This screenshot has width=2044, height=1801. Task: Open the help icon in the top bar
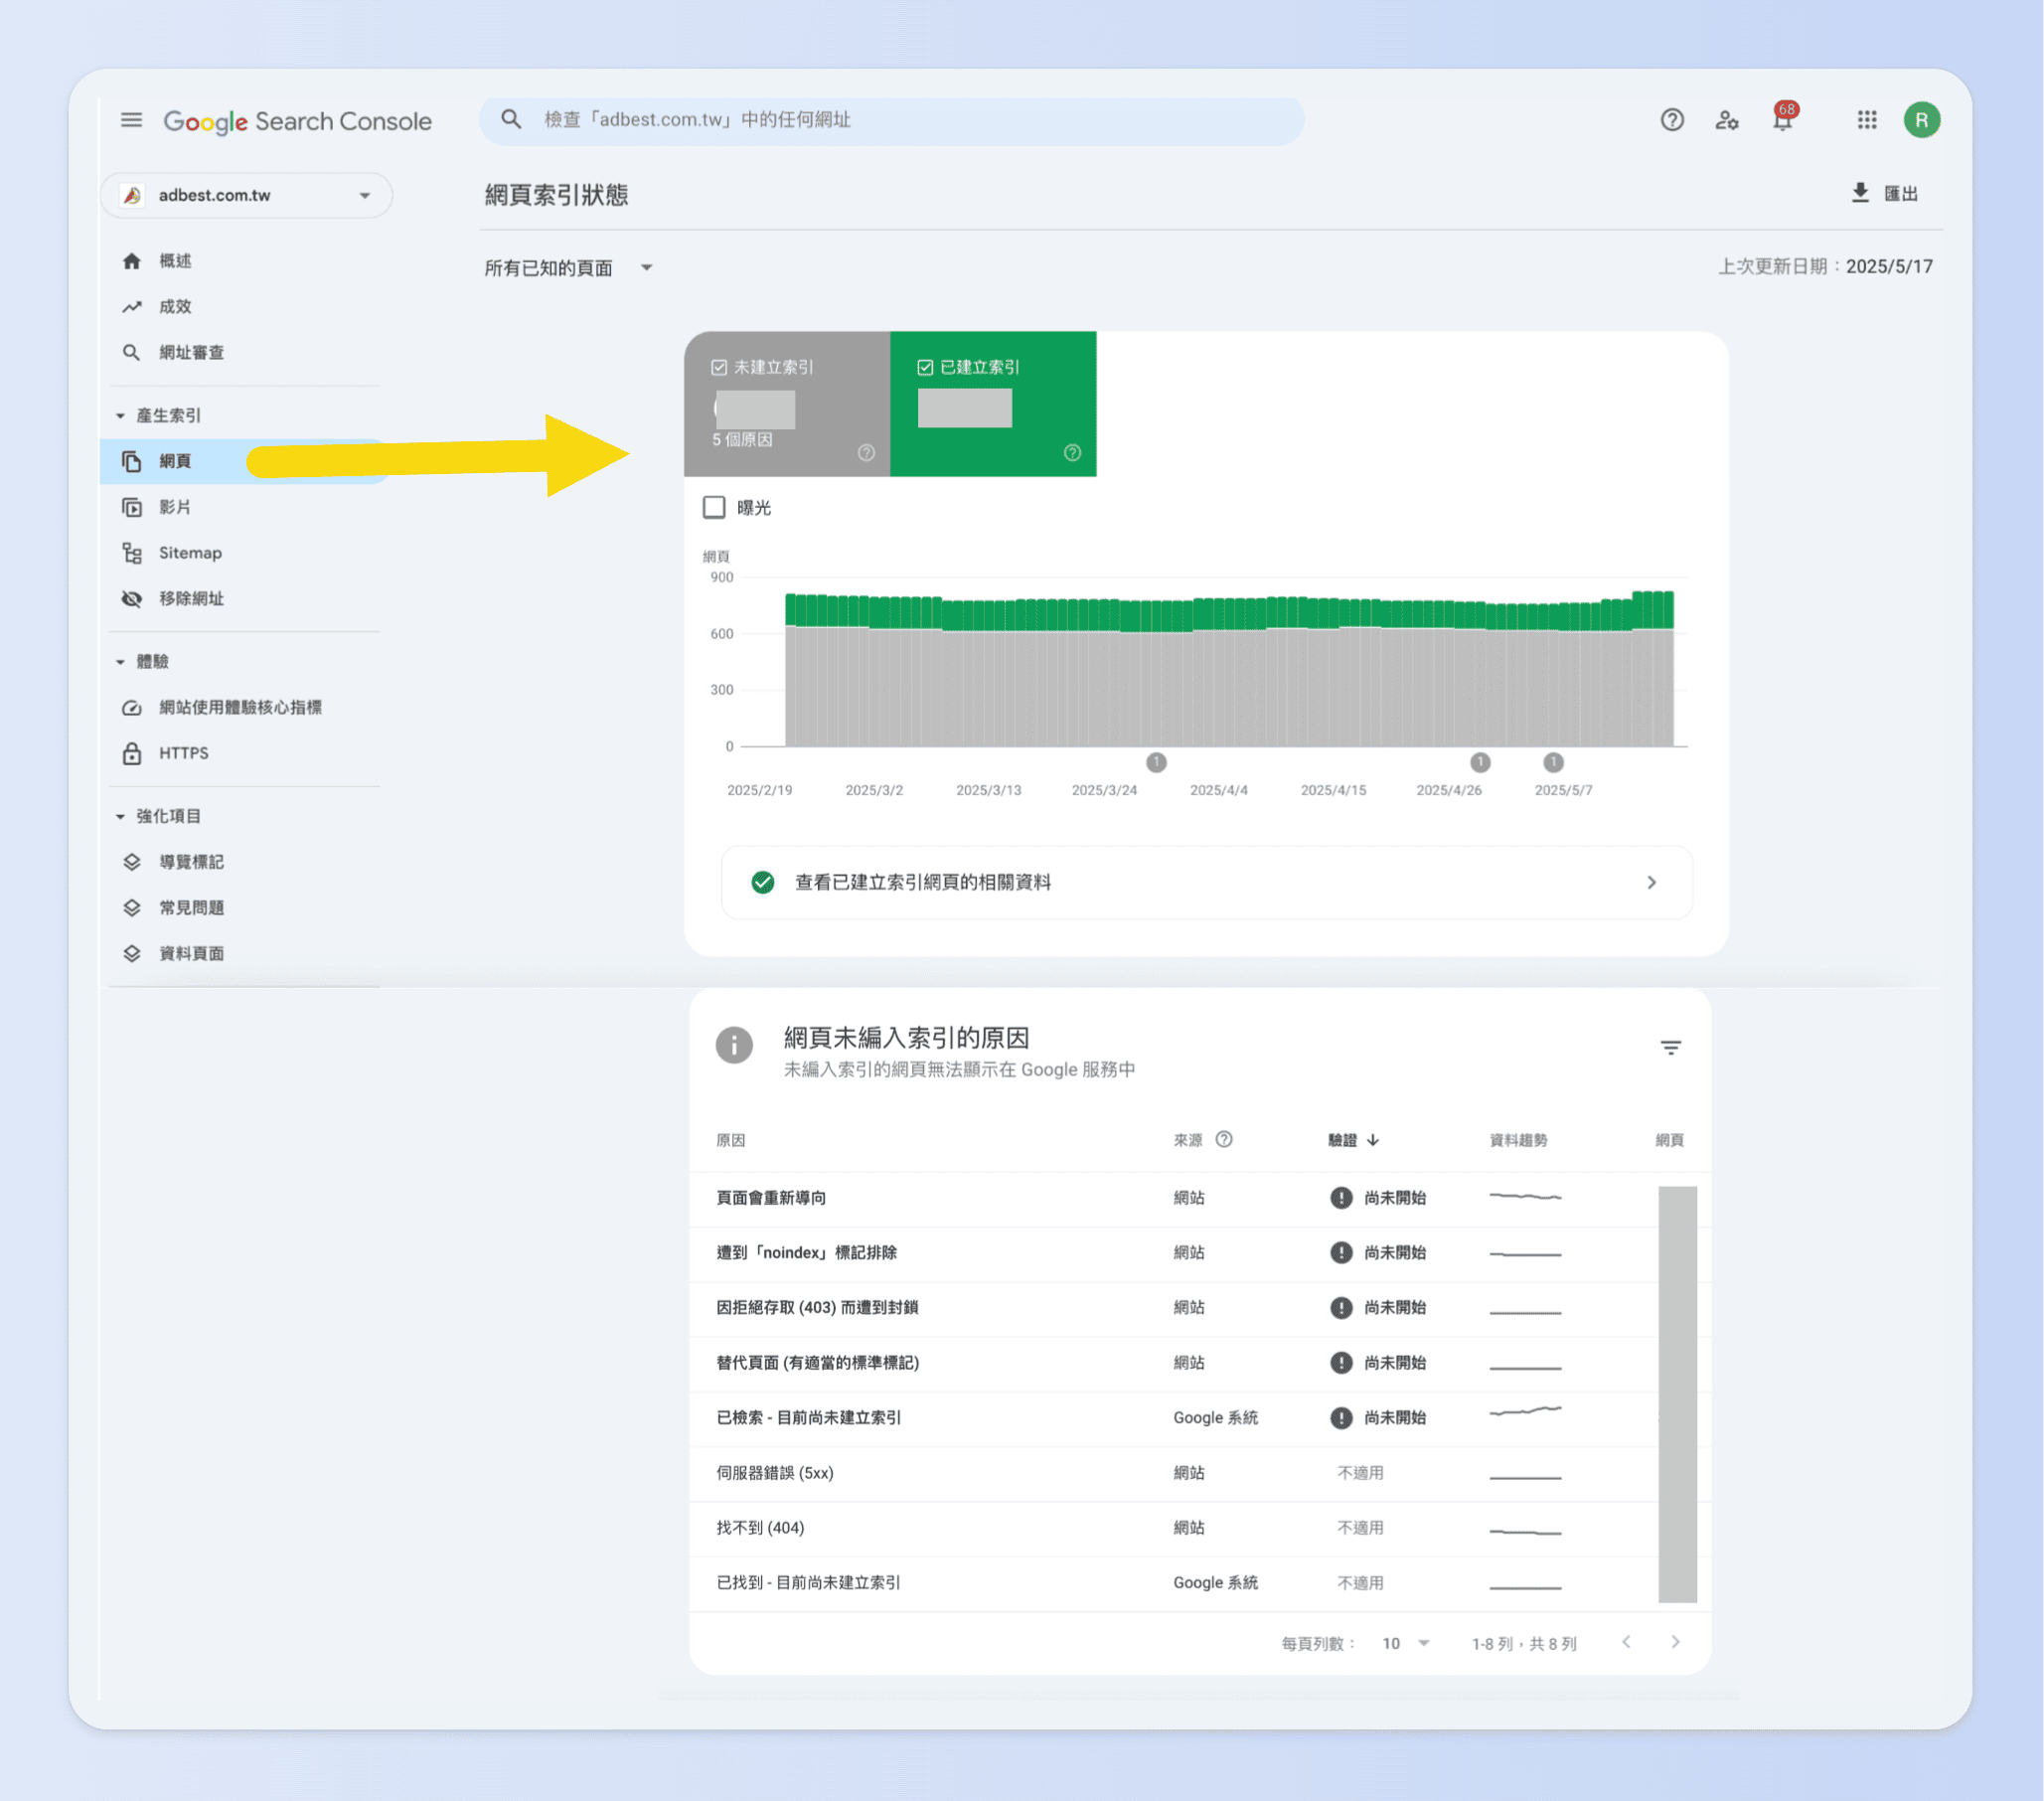click(x=1672, y=119)
